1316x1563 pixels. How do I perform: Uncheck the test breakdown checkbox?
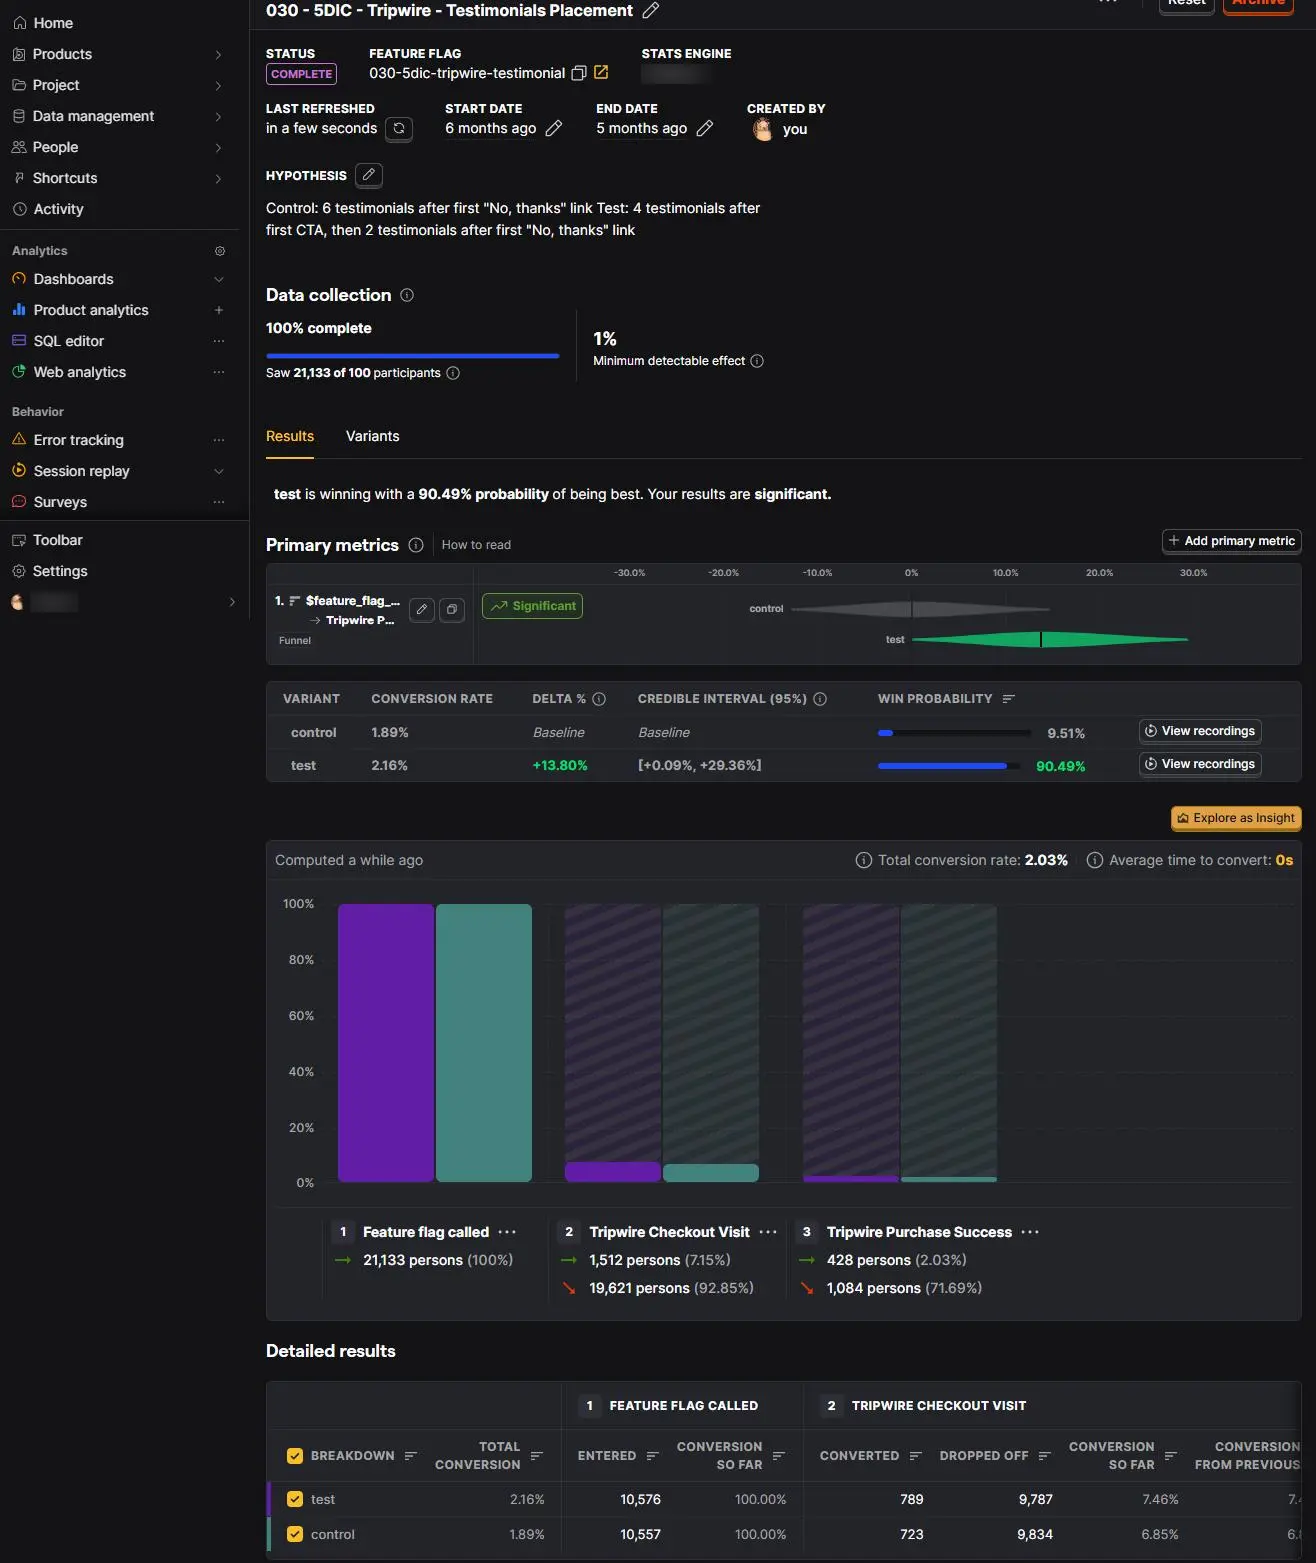tap(295, 1499)
